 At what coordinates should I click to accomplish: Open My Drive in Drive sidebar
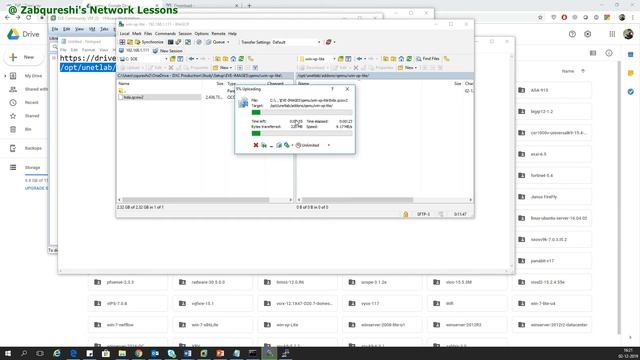(x=33, y=76)
